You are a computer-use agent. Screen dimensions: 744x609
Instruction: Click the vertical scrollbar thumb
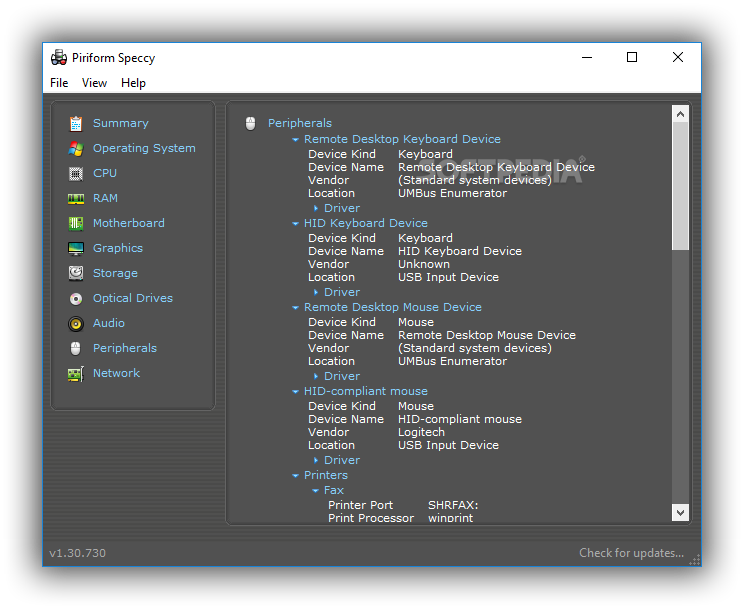pos(680,186)
